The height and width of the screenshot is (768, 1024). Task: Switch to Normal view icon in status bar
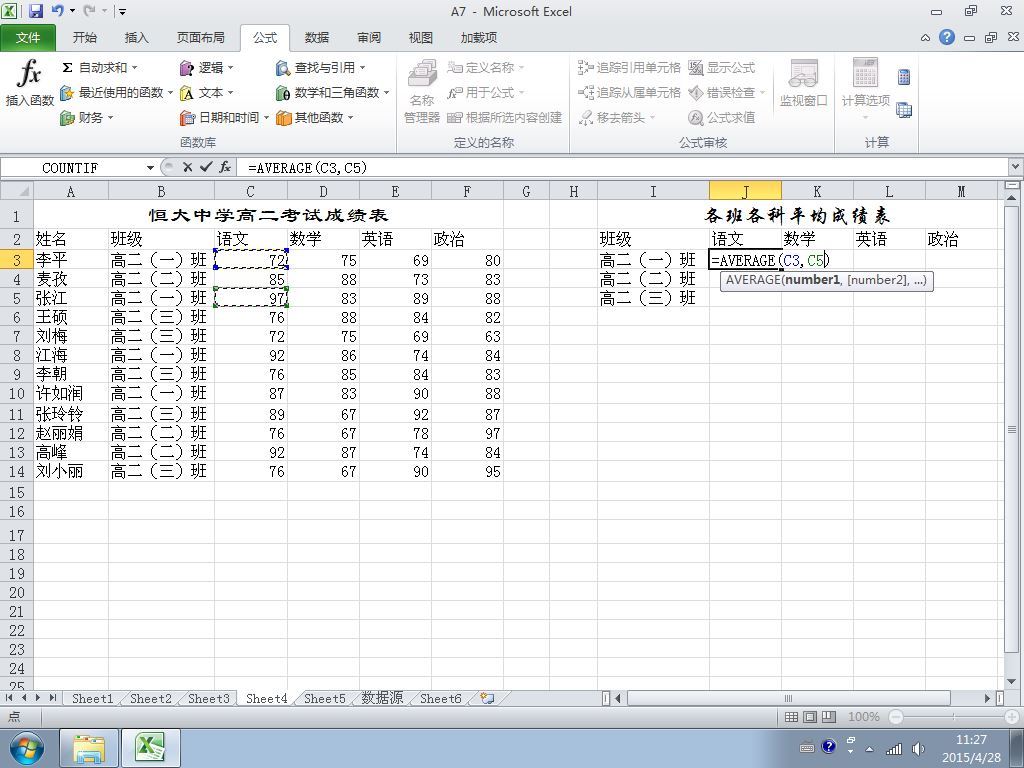[791, 717]
